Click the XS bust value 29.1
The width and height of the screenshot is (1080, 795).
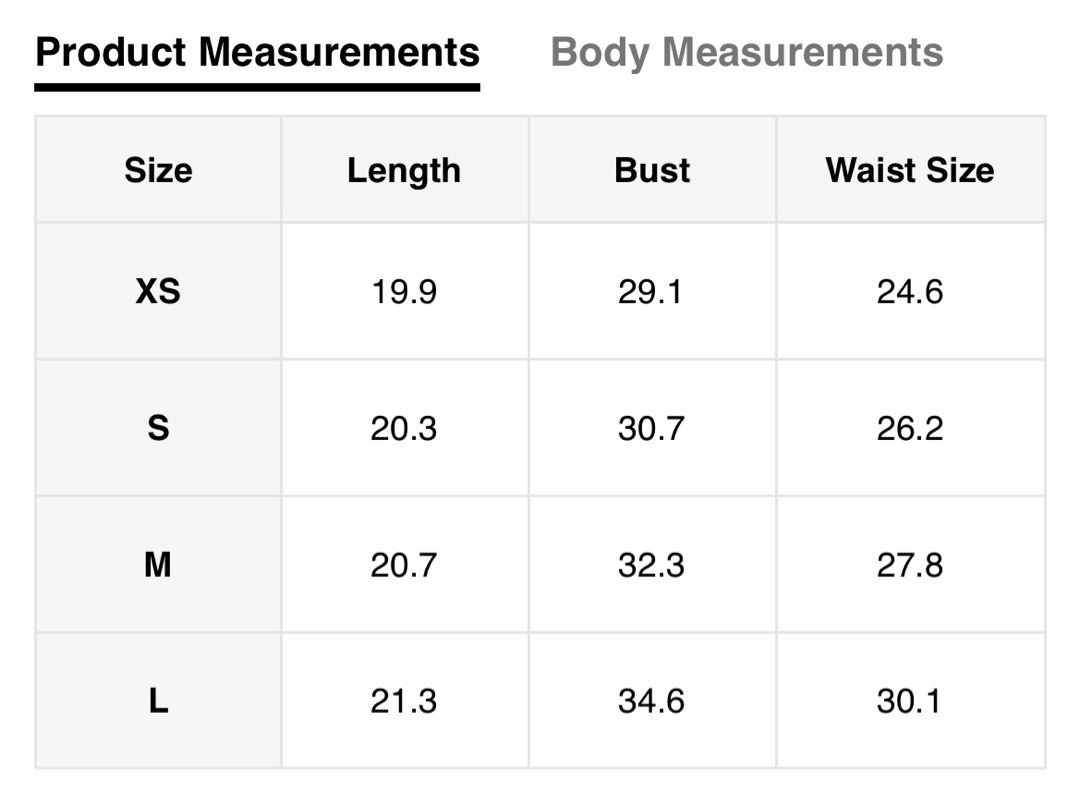point(650,291)
